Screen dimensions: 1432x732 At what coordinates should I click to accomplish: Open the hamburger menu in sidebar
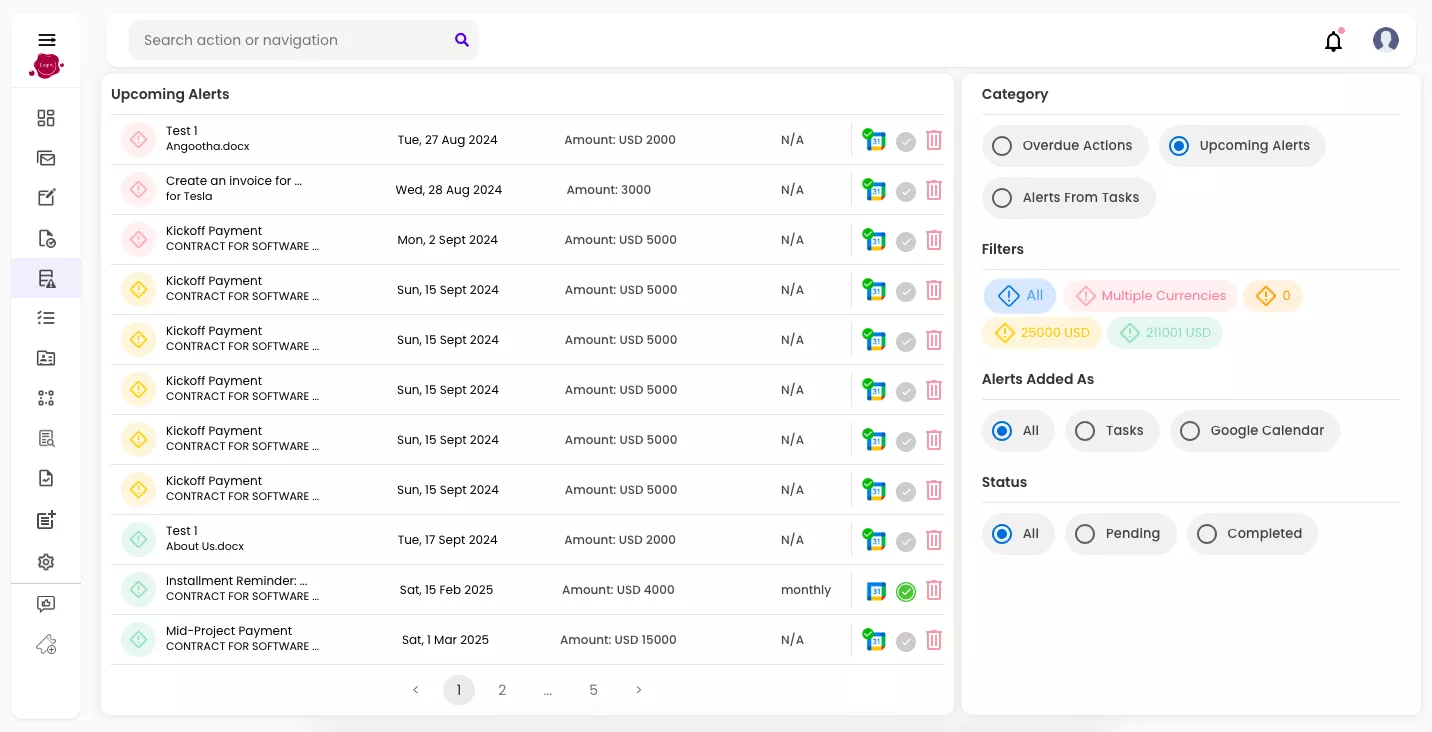point(46,40)
